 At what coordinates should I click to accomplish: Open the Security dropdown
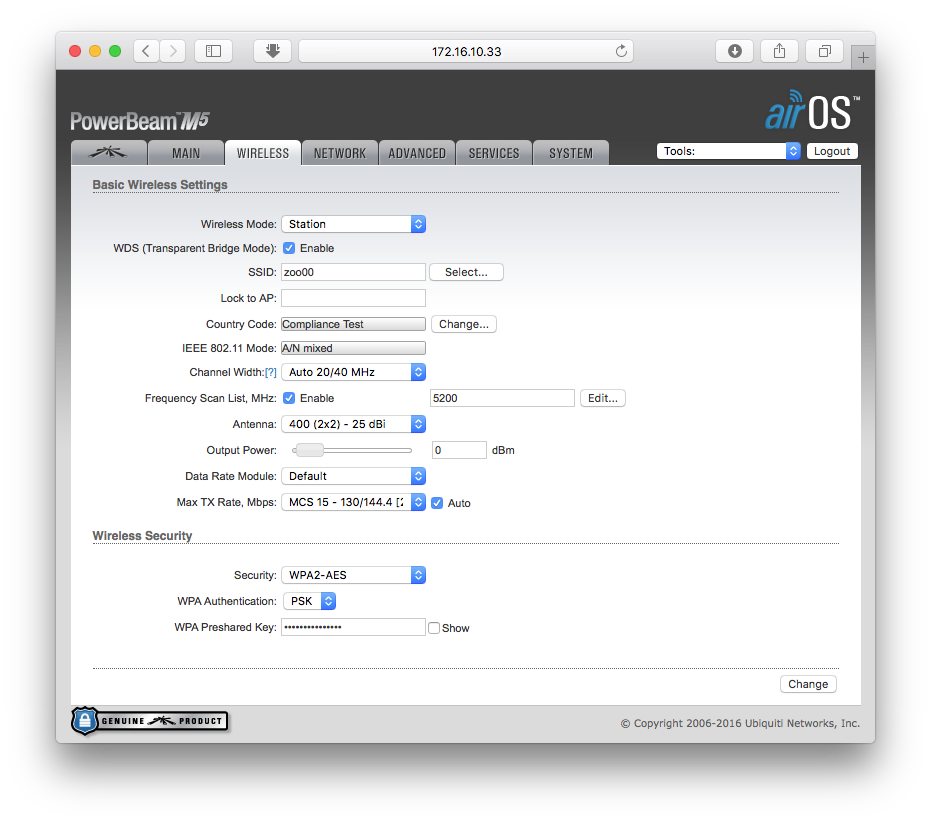353,575
